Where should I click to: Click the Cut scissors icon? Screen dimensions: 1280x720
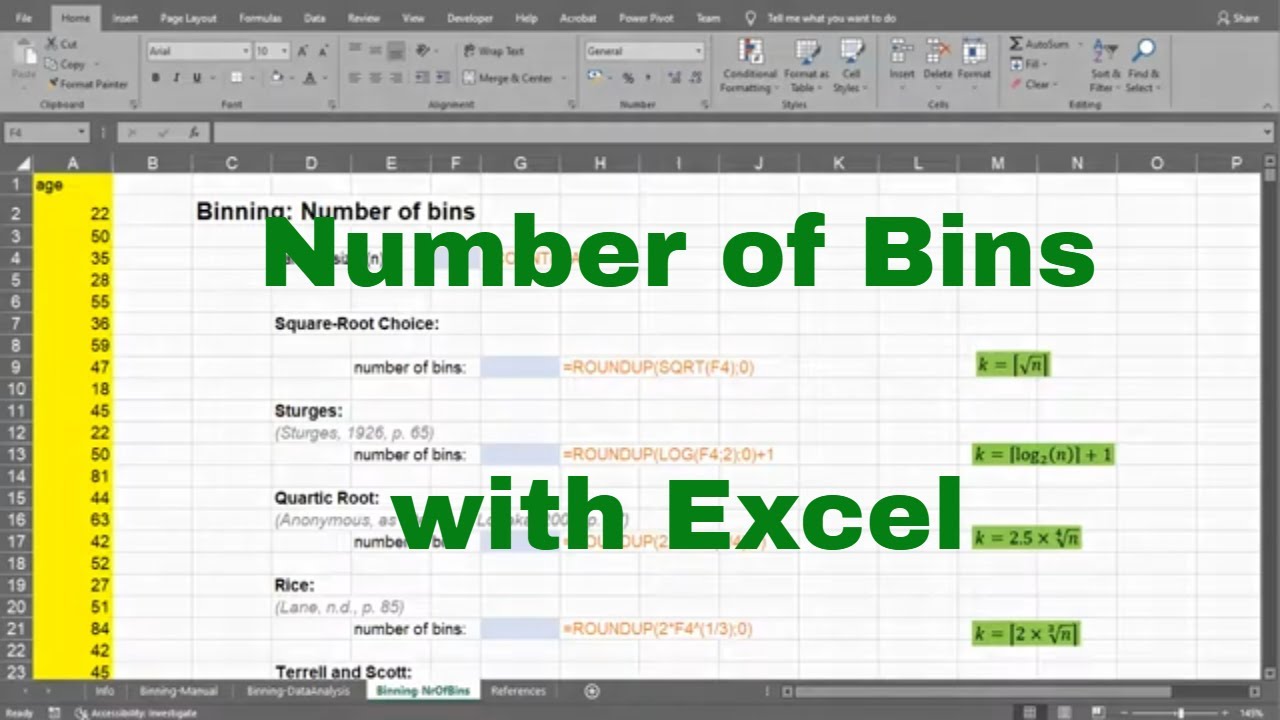pos(51,44)
